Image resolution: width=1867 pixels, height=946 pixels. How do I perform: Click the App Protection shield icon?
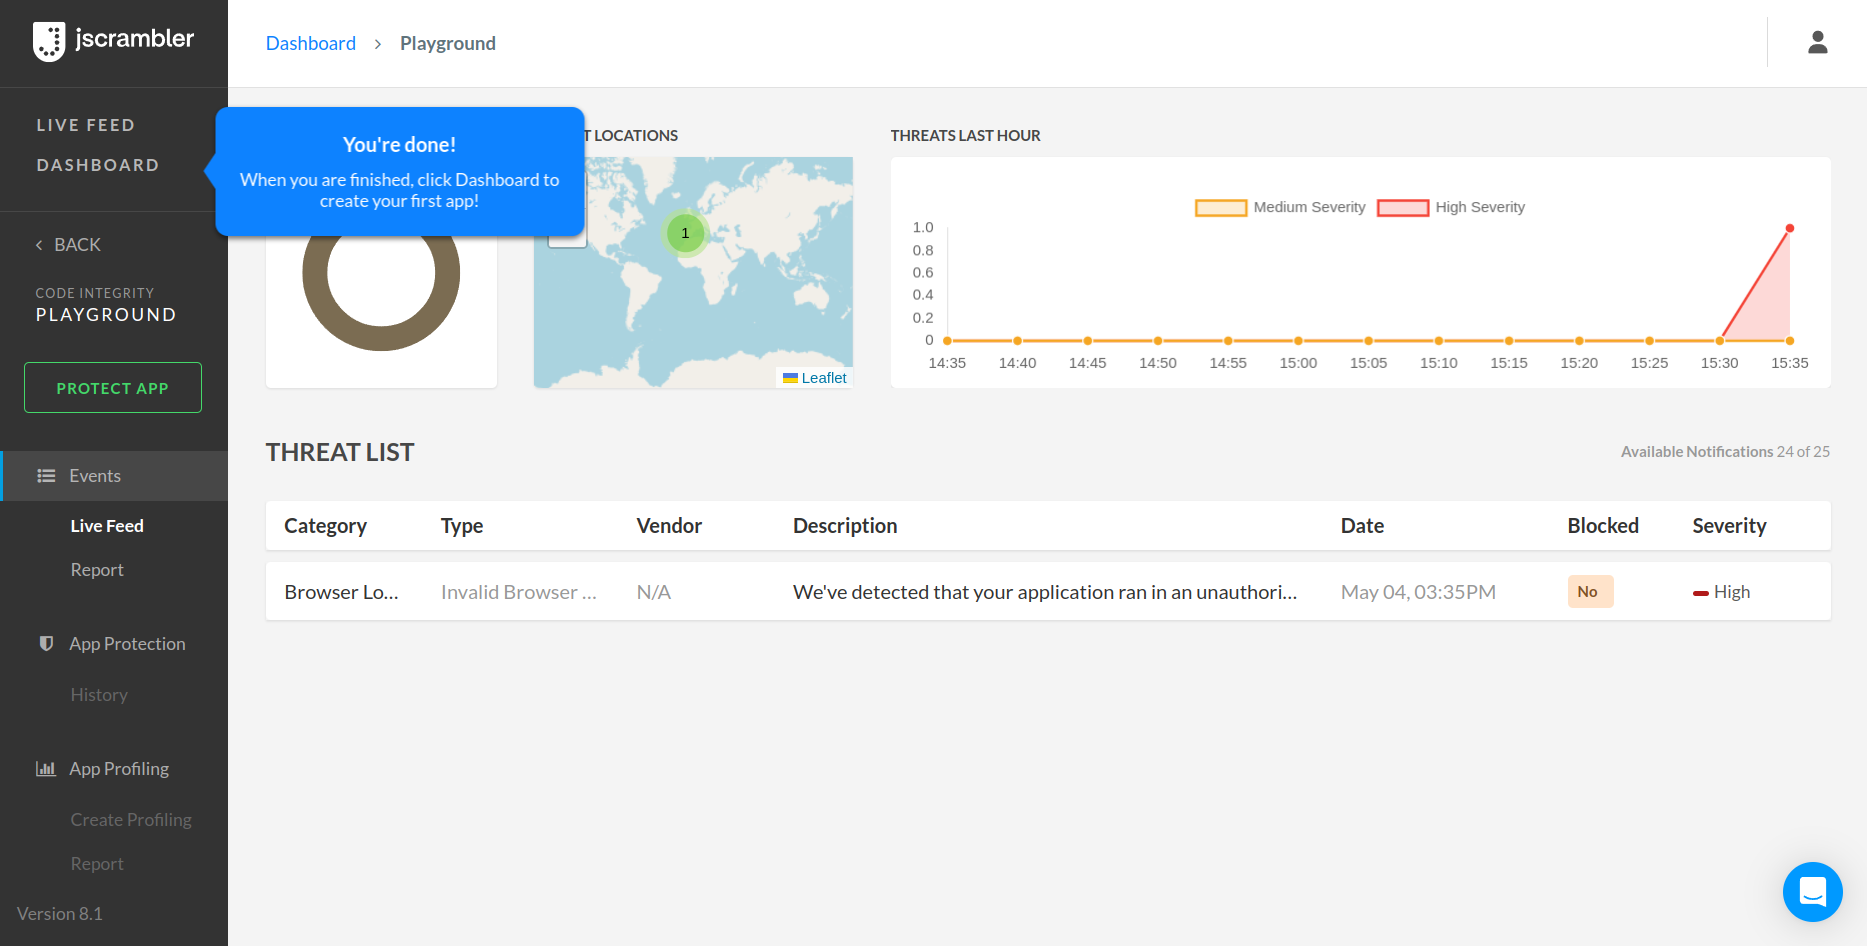46,643
